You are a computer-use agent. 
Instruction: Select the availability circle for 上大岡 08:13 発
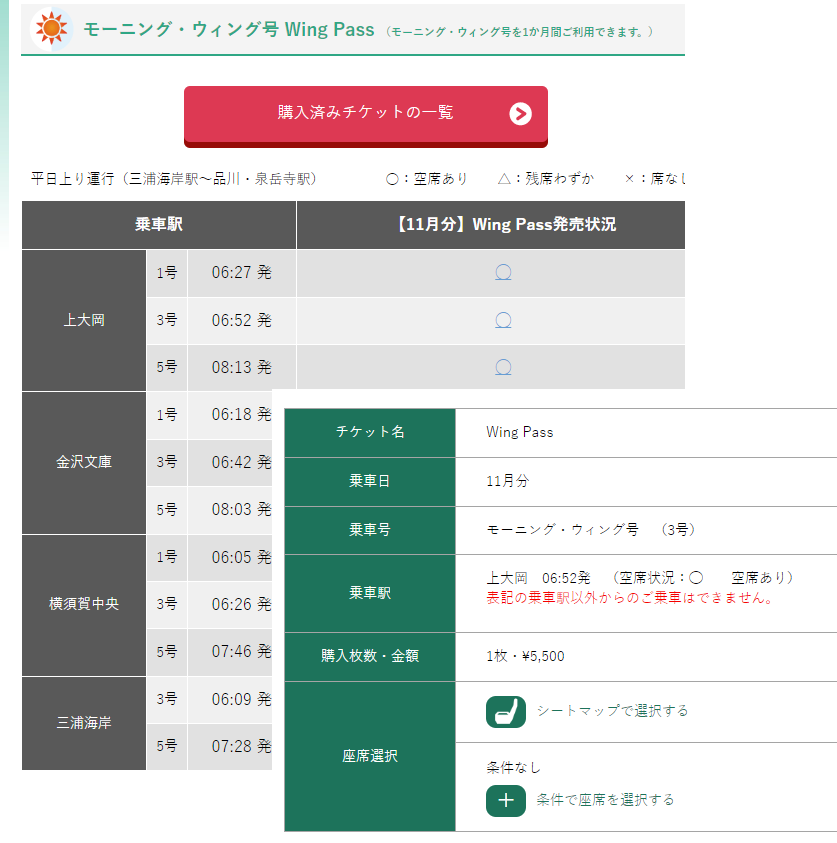click(503, 367)
